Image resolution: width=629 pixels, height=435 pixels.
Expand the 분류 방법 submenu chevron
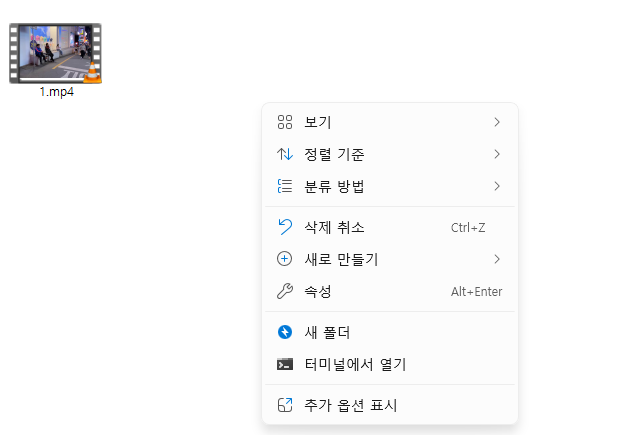click(x=497, y=186)
